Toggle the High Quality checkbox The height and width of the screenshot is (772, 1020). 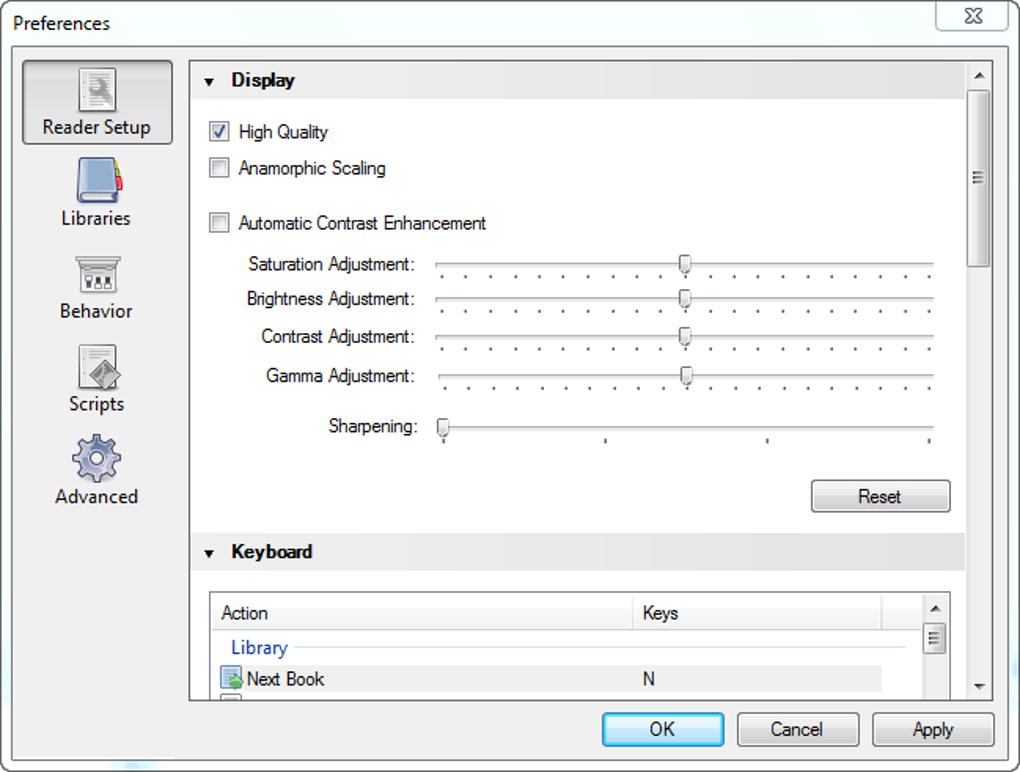click(219, 131)
